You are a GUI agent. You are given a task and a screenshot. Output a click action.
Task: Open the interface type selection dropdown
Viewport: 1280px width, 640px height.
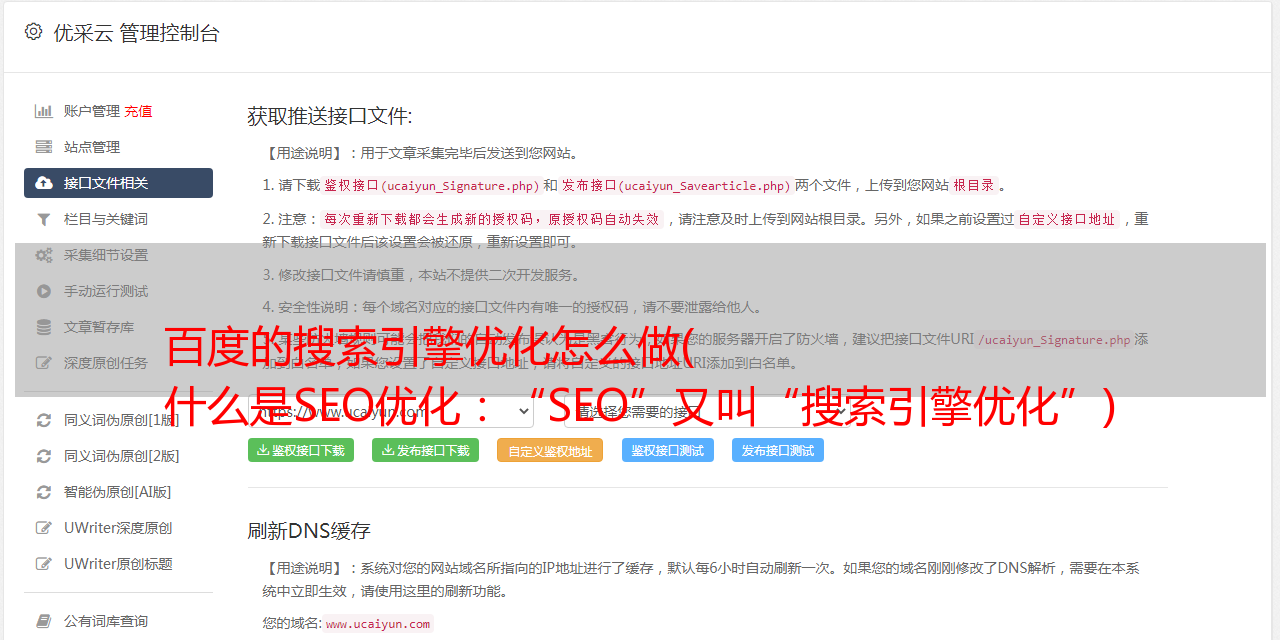(x=707, y=411)
